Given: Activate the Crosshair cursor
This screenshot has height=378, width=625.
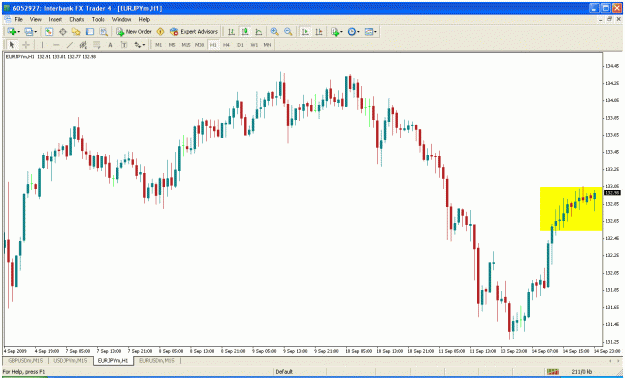Looking at the screenshot, I should 26,45.
